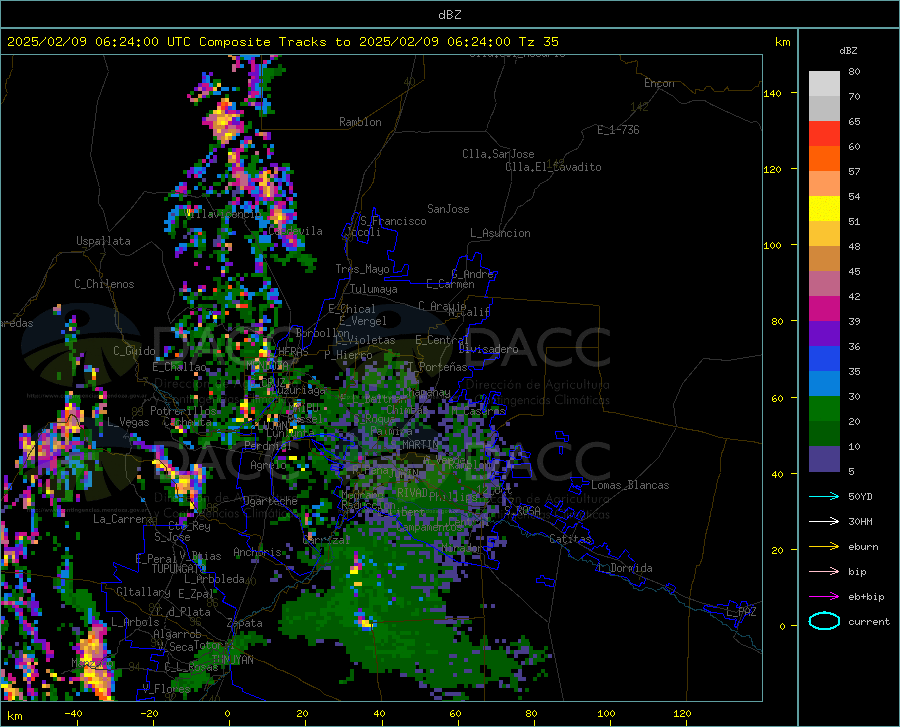Pick the gray 65-70 dBZ swatch
This screenshot has width=900, height=727.
coord(824,109)
